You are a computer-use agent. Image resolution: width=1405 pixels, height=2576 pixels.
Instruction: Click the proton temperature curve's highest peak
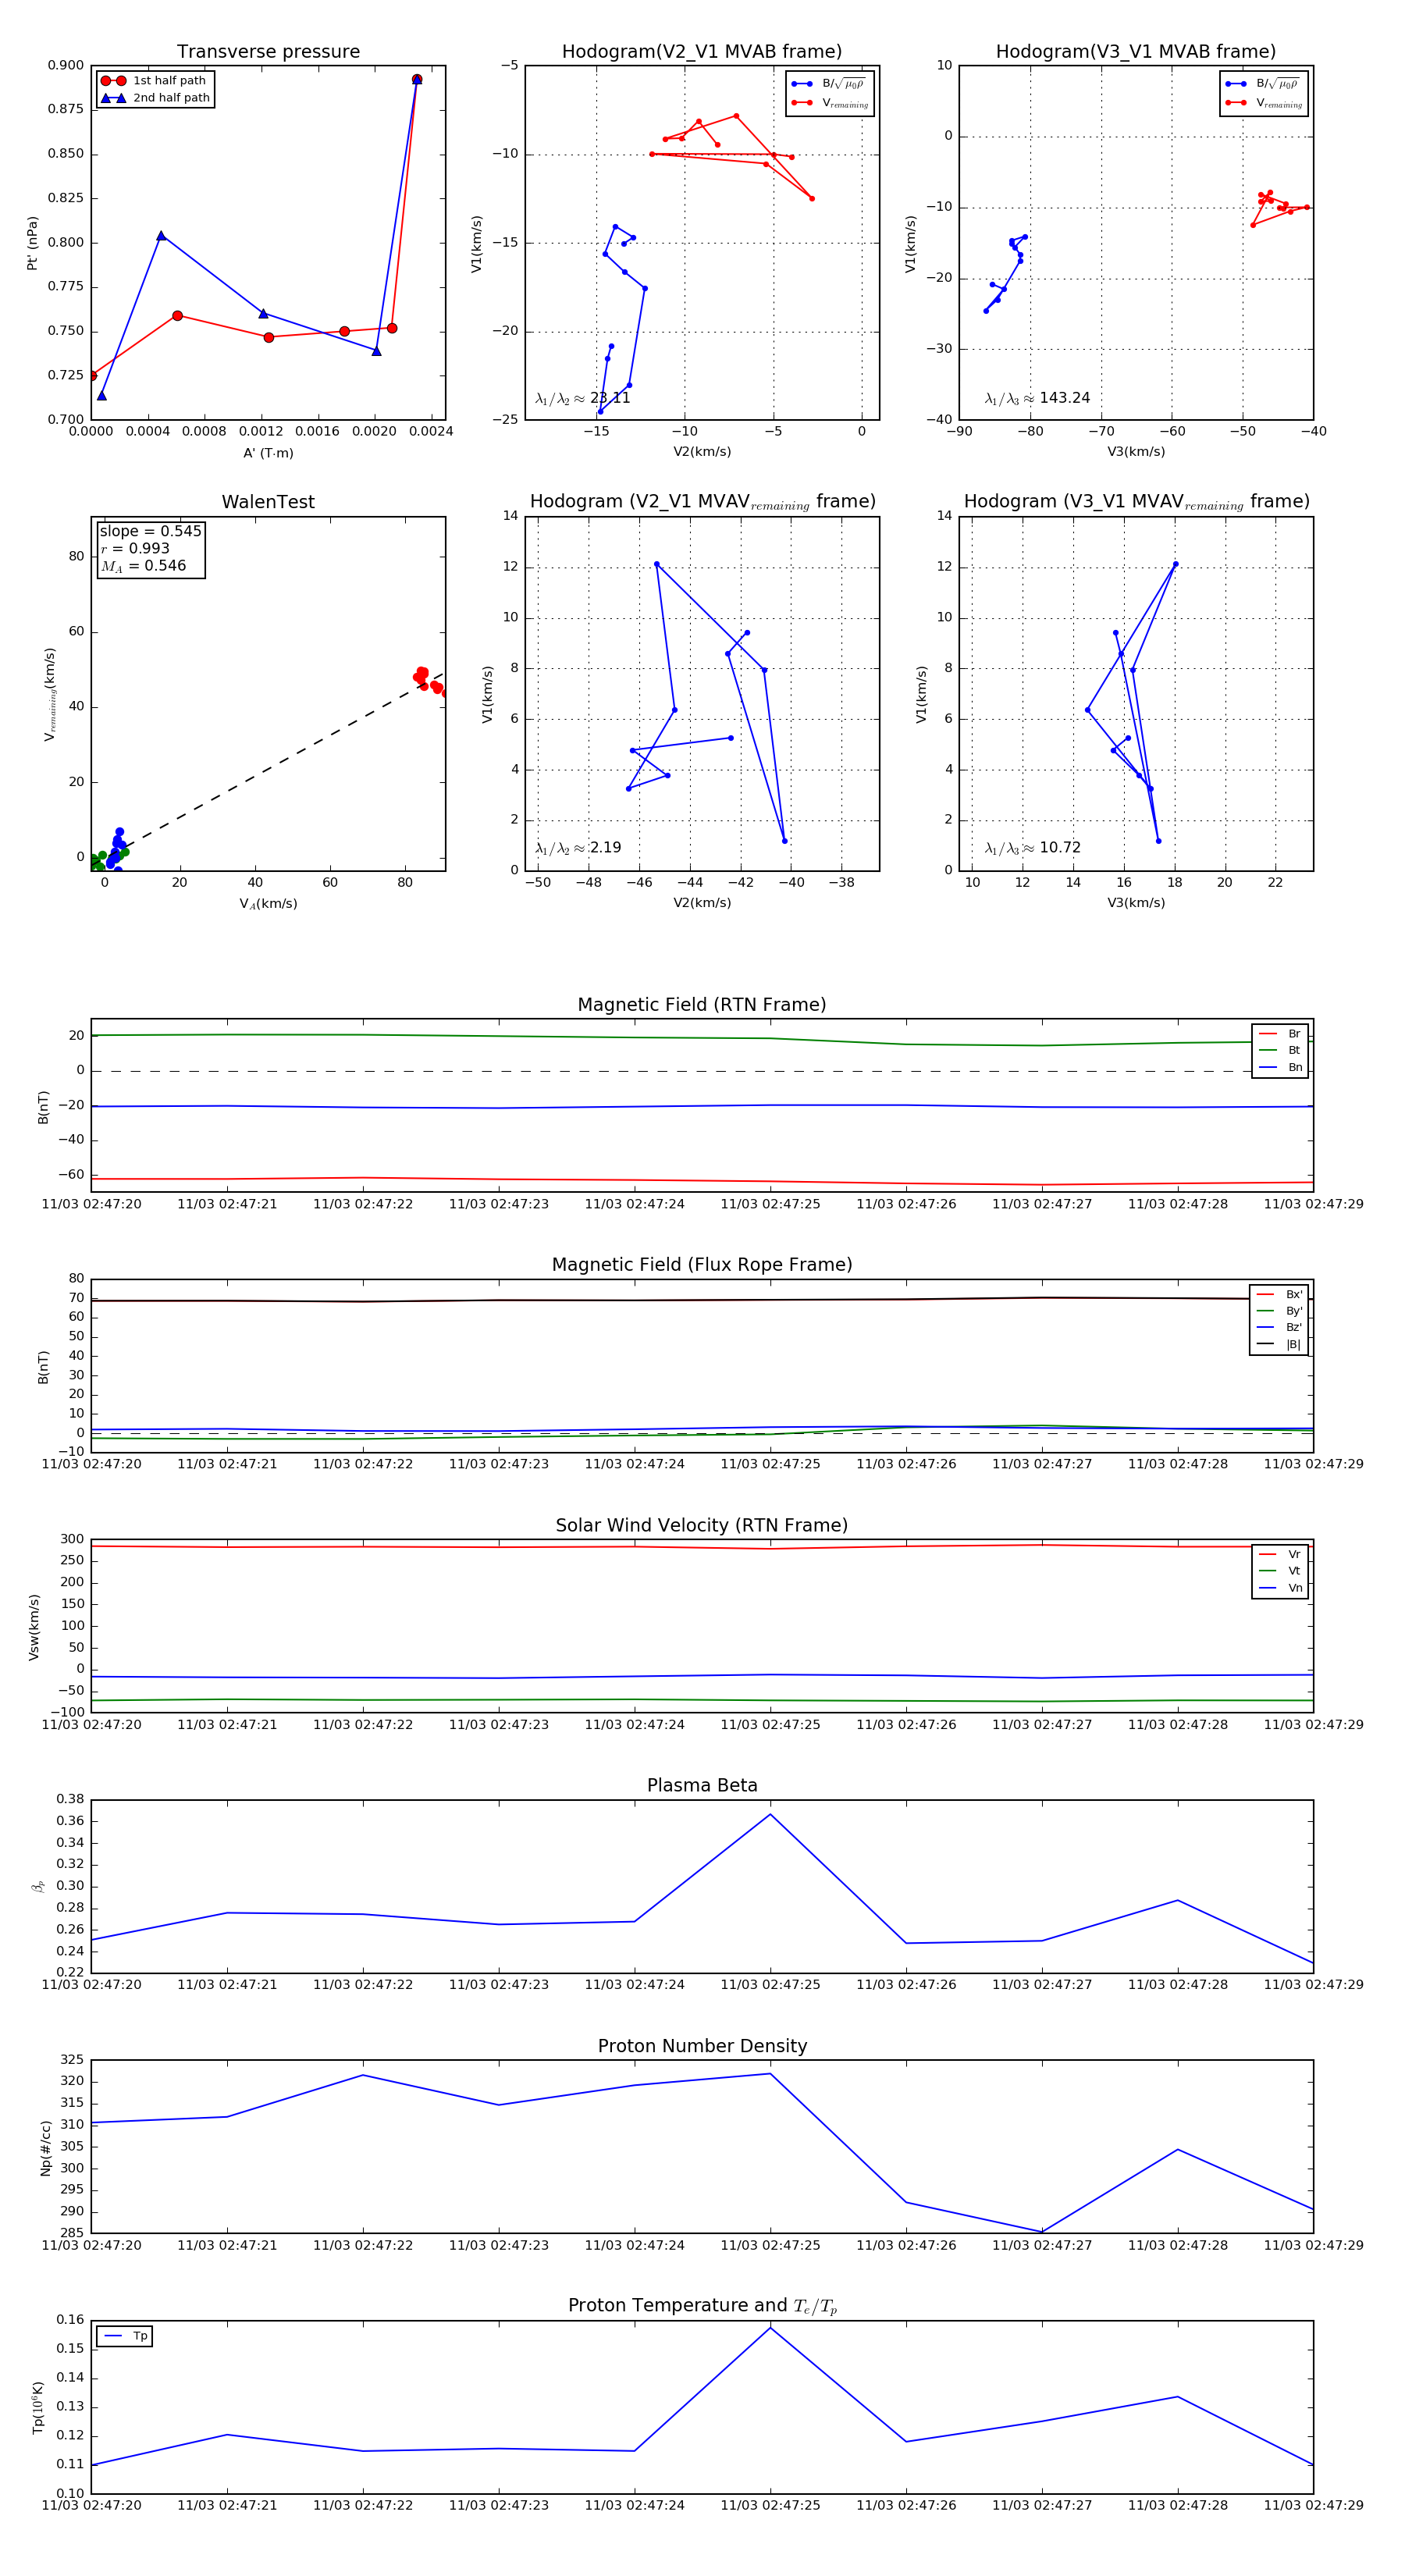[770, 2328]
